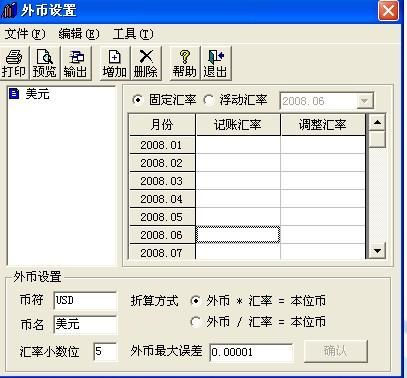Add a new currency with 增加
The image size is (407, 378).
pyautogui.click(x=114, y=63)
